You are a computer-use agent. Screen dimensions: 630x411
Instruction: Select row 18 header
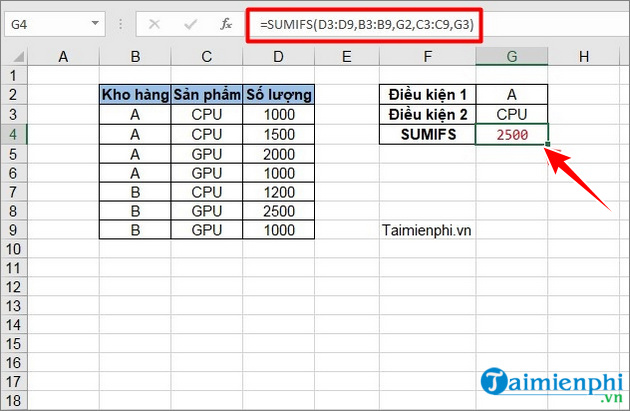[x=14, y=401]
